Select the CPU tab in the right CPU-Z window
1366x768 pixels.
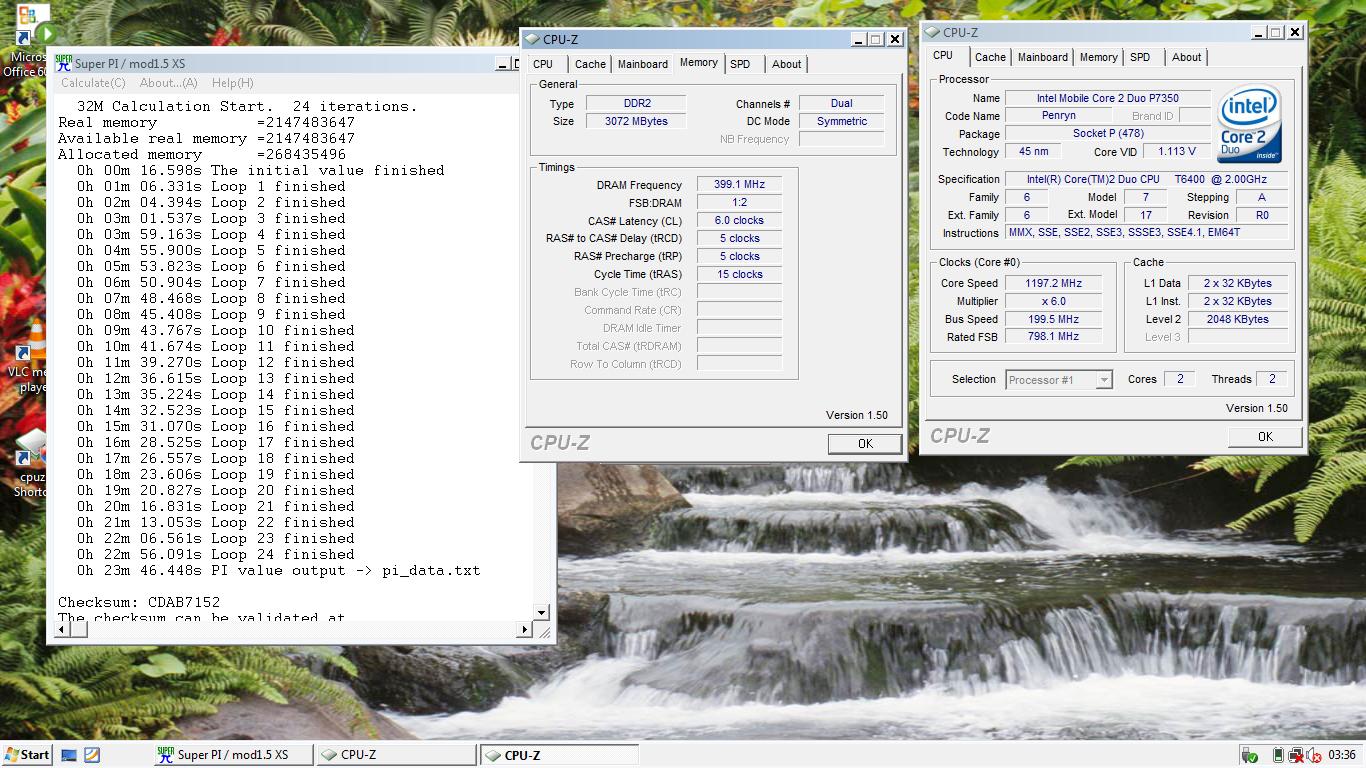coord(943,56)
